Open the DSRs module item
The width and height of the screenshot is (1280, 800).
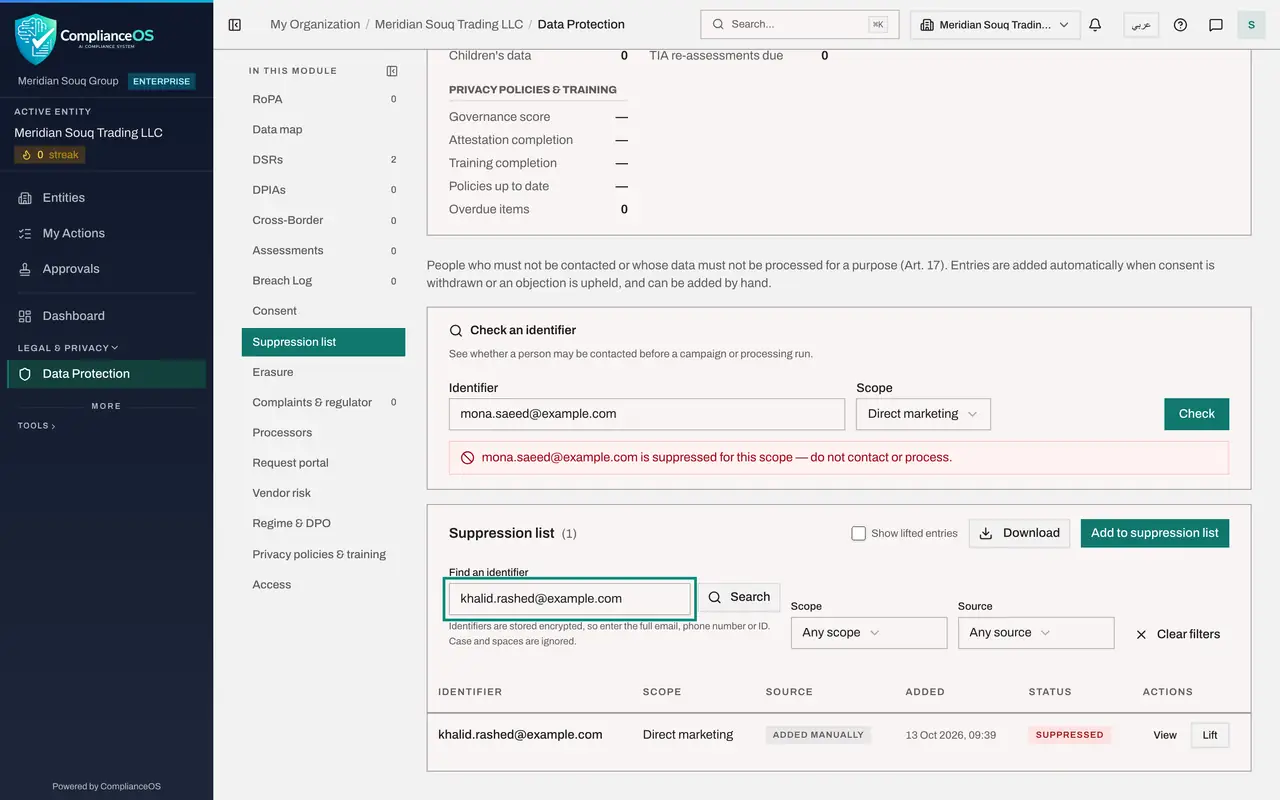(x=323, y=159)
